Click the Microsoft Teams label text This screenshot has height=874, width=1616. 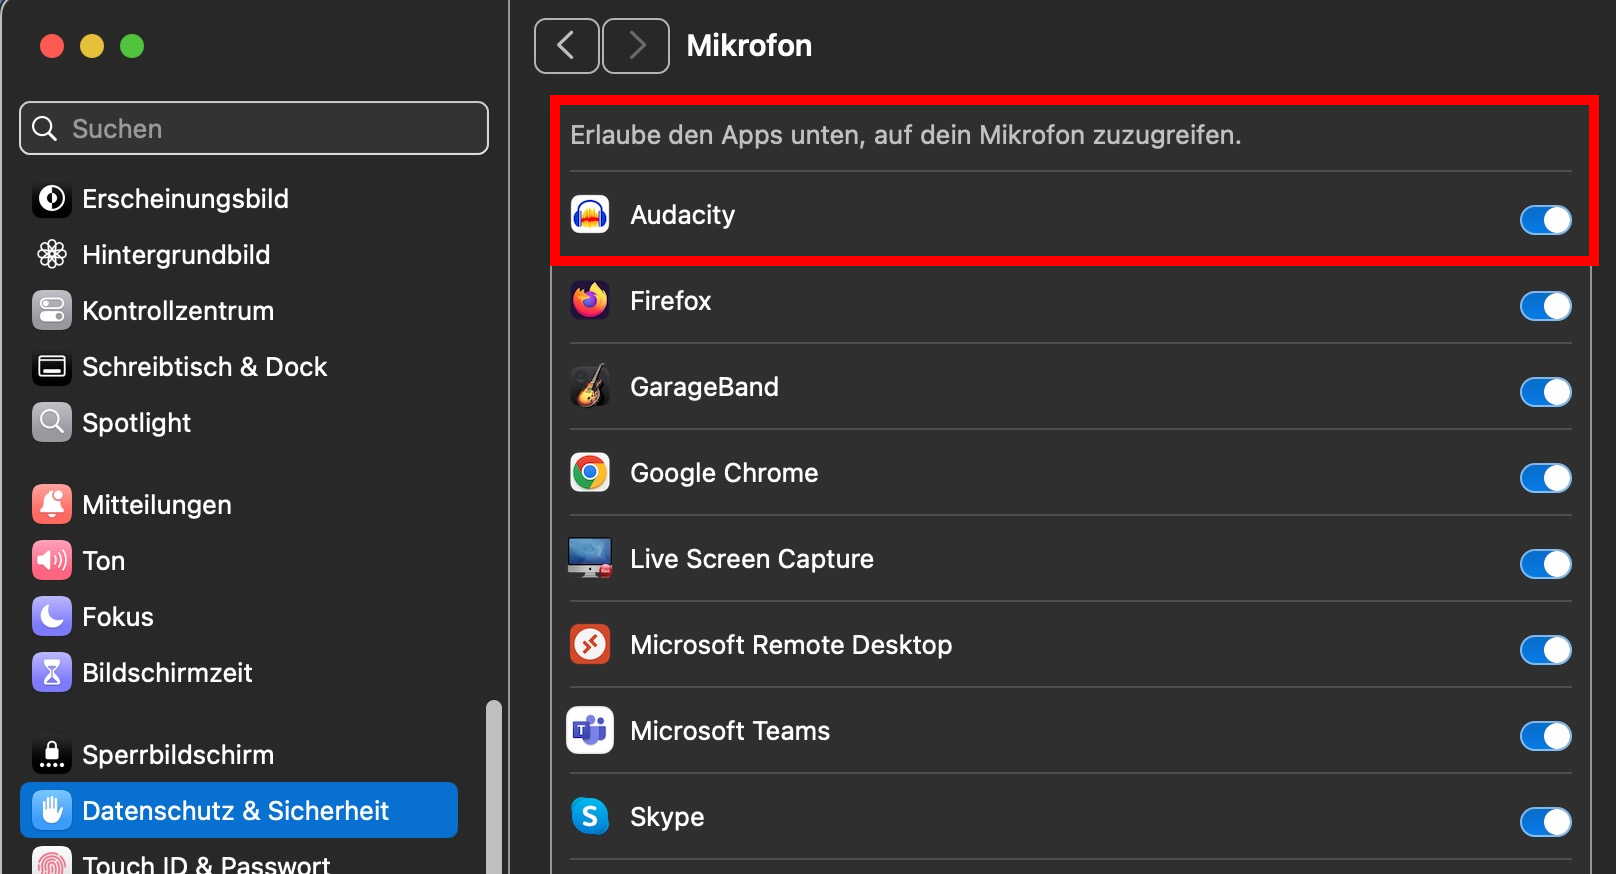[730, 731]
